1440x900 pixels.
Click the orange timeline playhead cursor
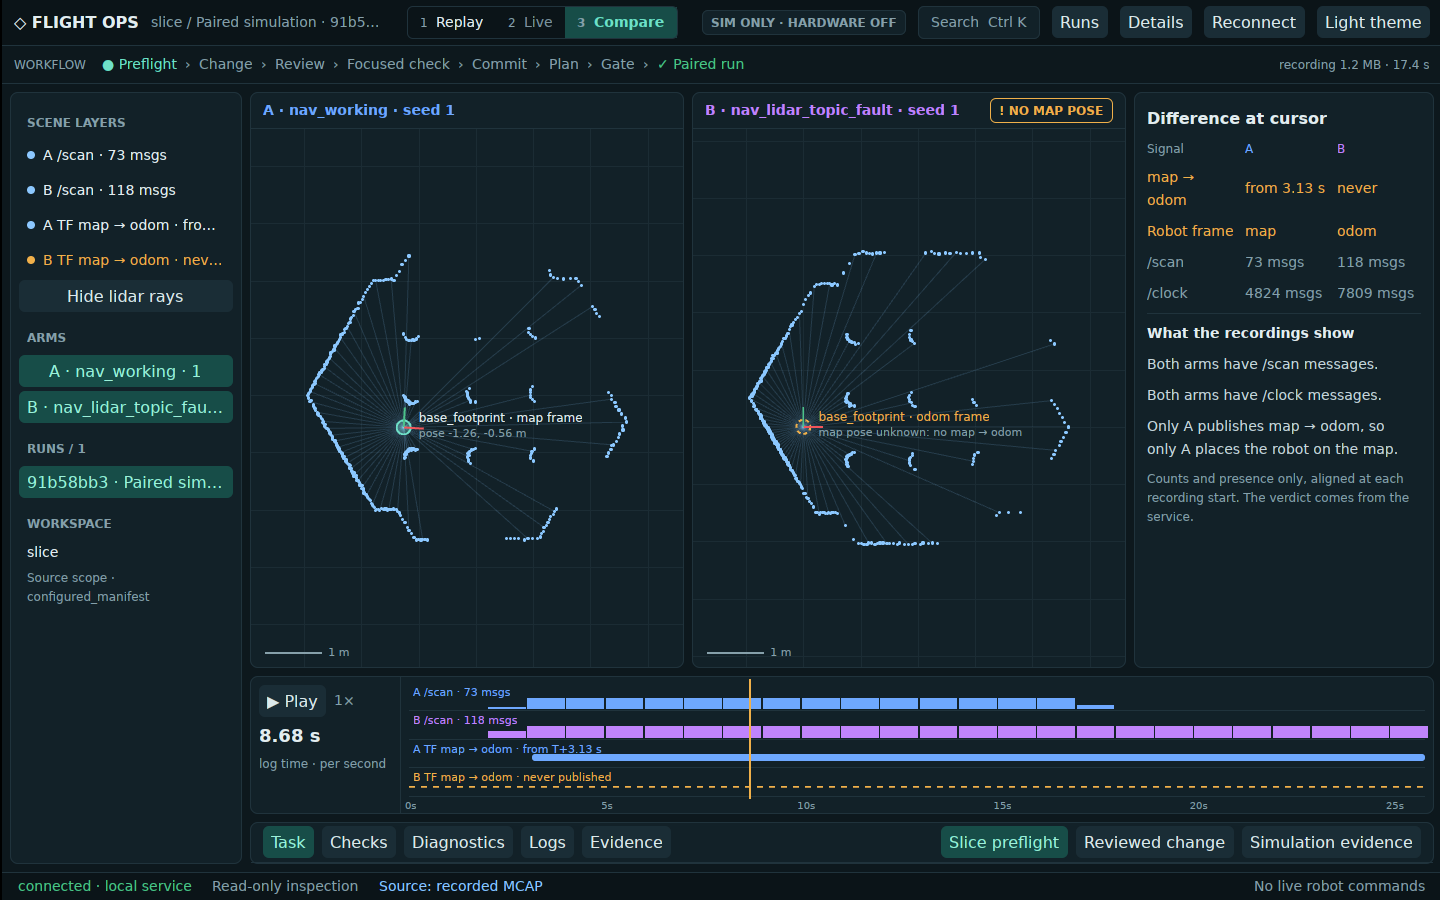tap(750, 739)
